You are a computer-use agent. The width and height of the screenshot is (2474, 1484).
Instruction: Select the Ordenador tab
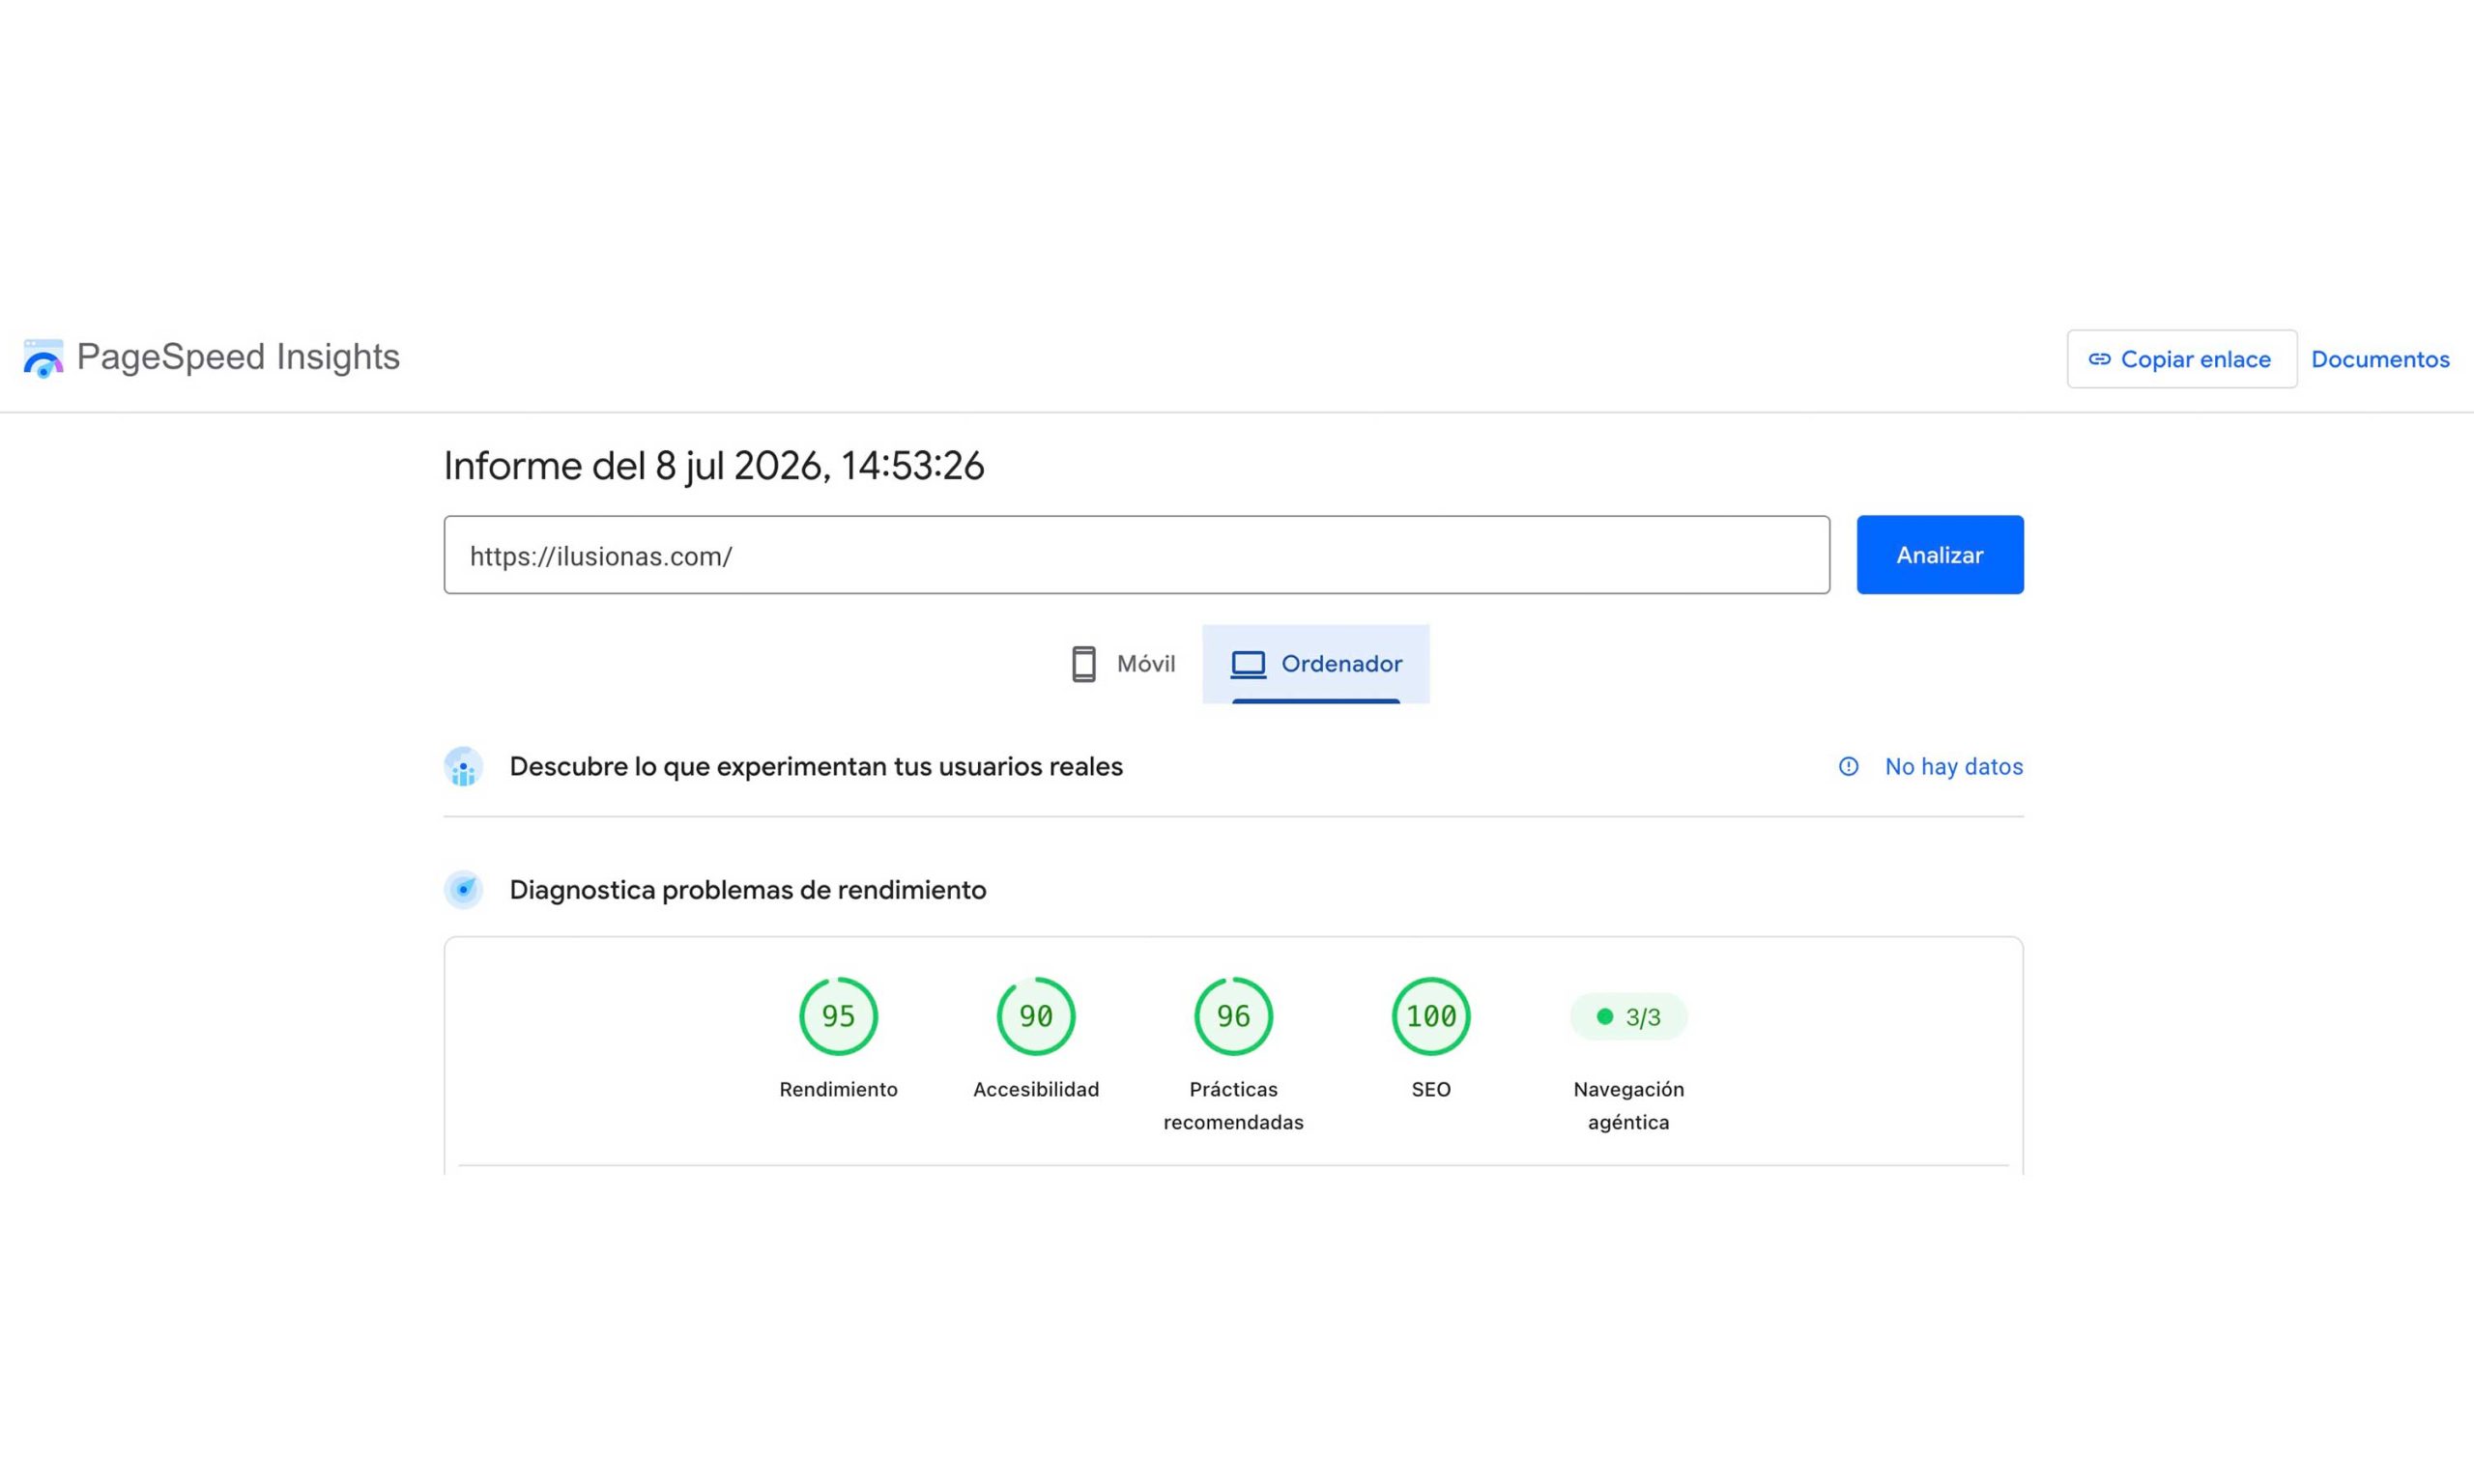(1315, 664)
